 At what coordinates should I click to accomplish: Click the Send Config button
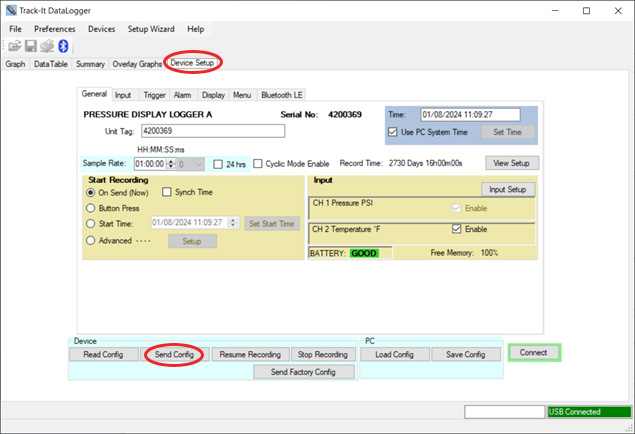pos(173,354)
